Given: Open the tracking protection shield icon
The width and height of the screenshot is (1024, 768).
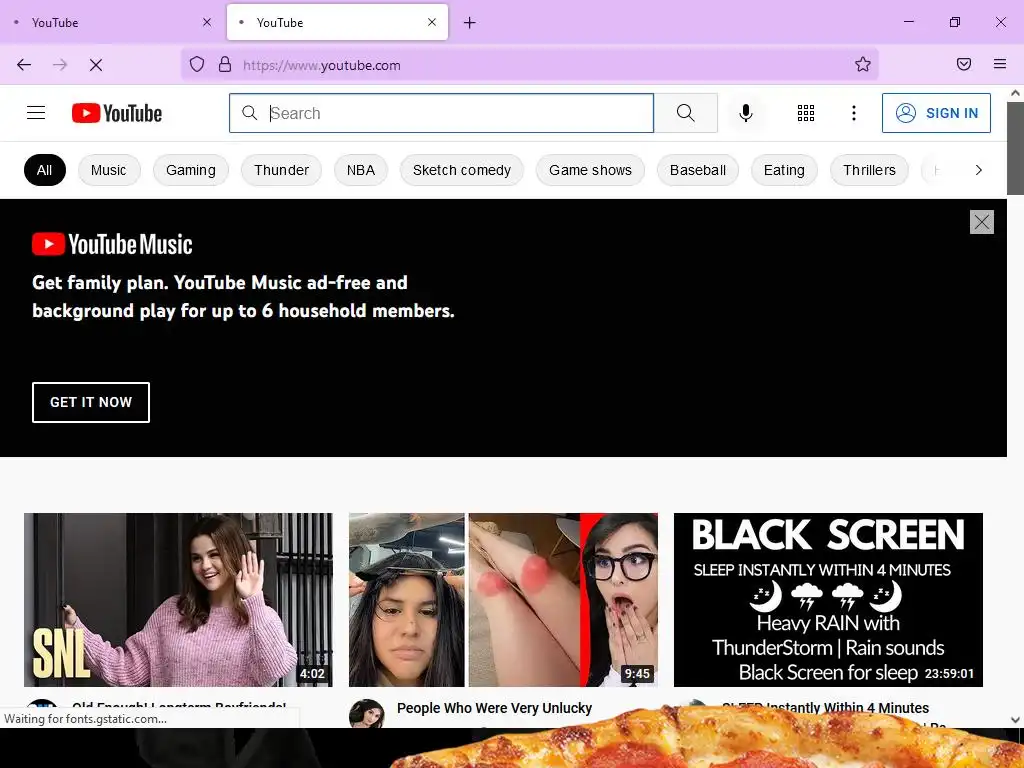Looking at the screenshot, I should [x=197, y=64].
